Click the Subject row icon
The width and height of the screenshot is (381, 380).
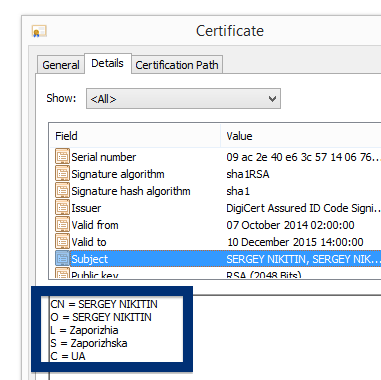(62, 259)
